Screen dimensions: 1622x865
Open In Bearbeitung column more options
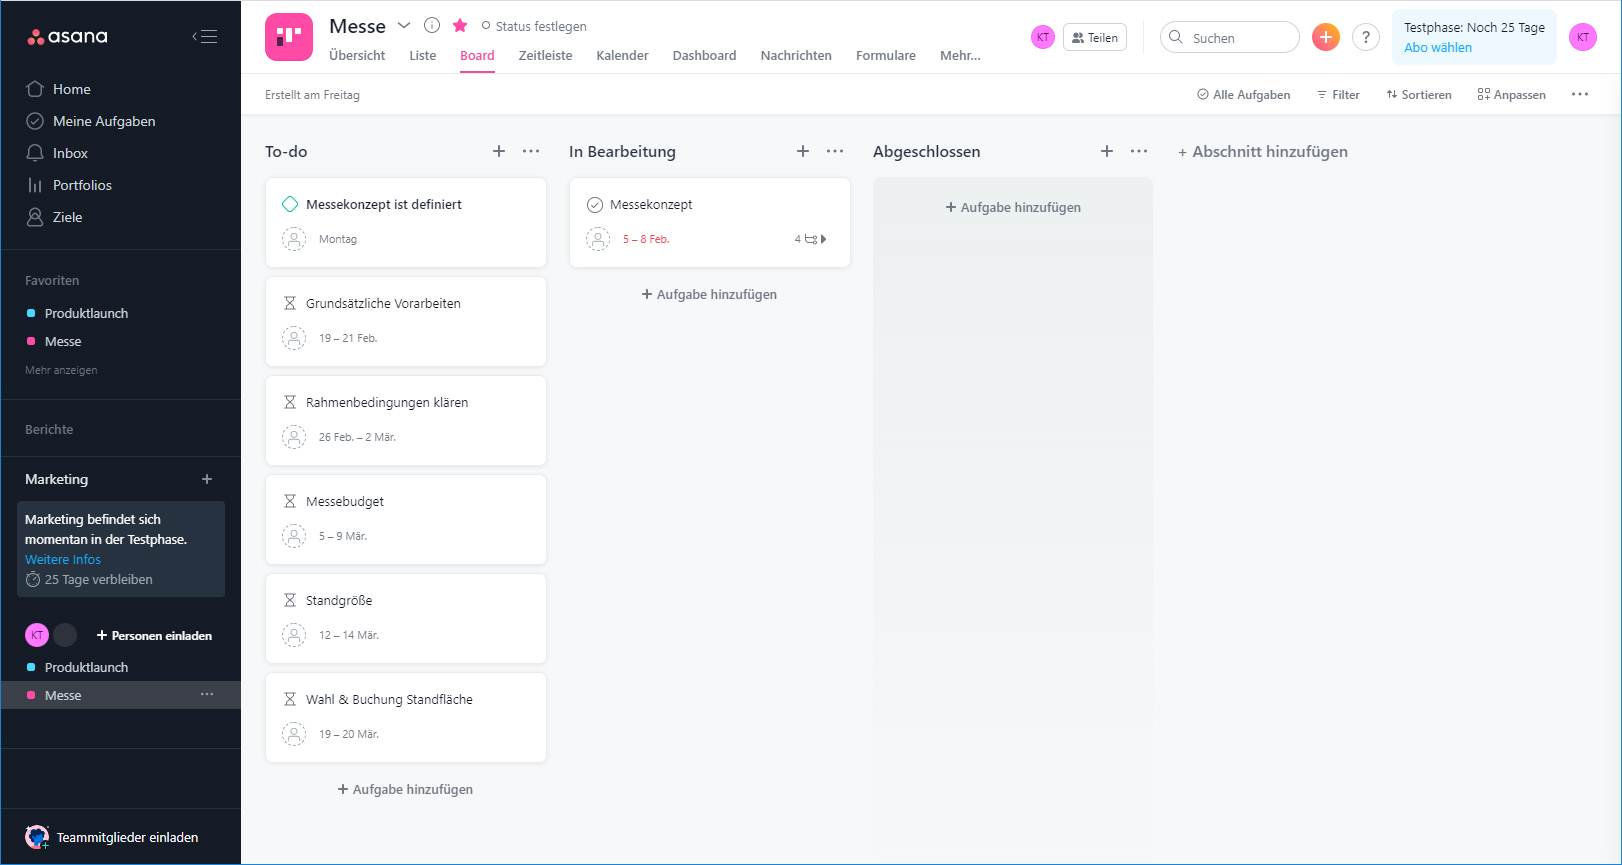tap(835, 151)
